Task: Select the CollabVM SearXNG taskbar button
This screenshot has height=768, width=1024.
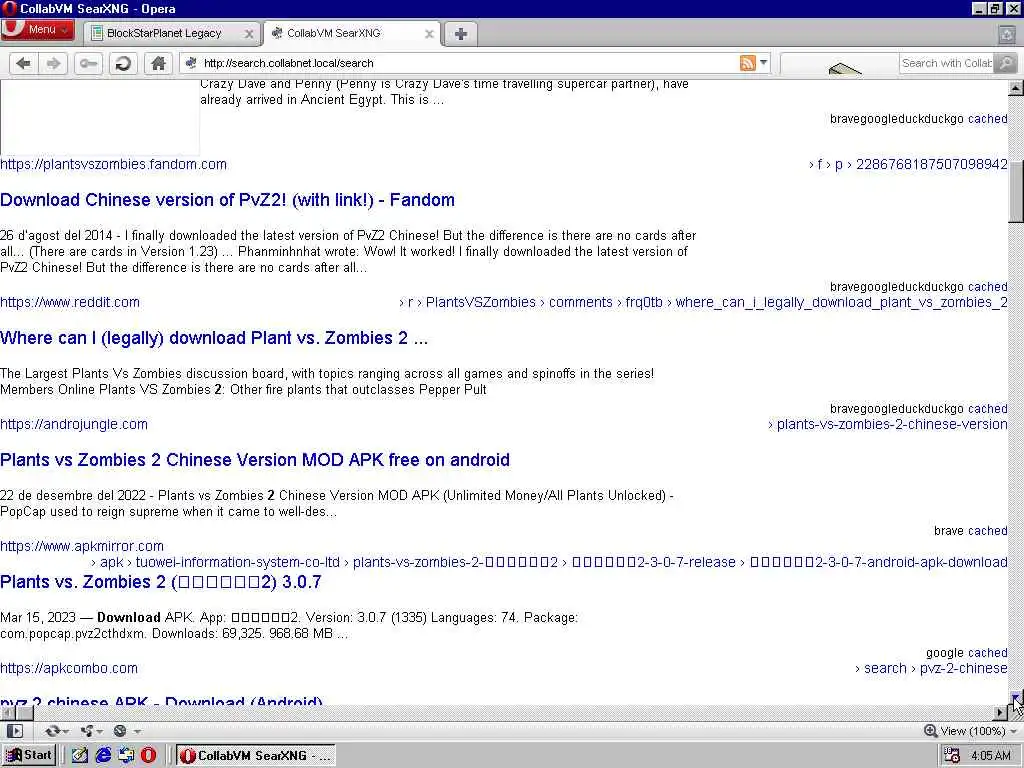Action: [x=256, y=756]
